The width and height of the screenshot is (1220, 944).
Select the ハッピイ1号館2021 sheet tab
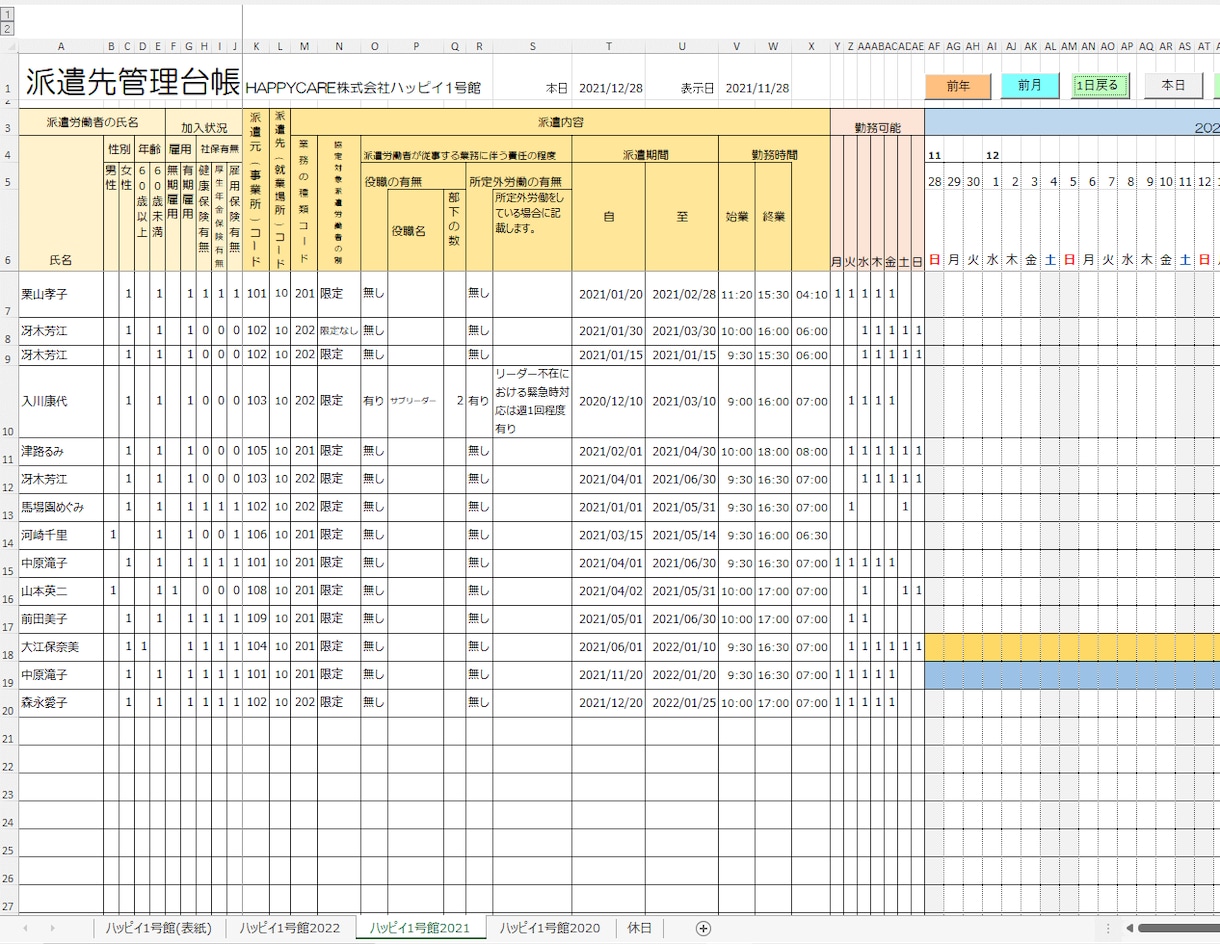[x=420, y=928]
